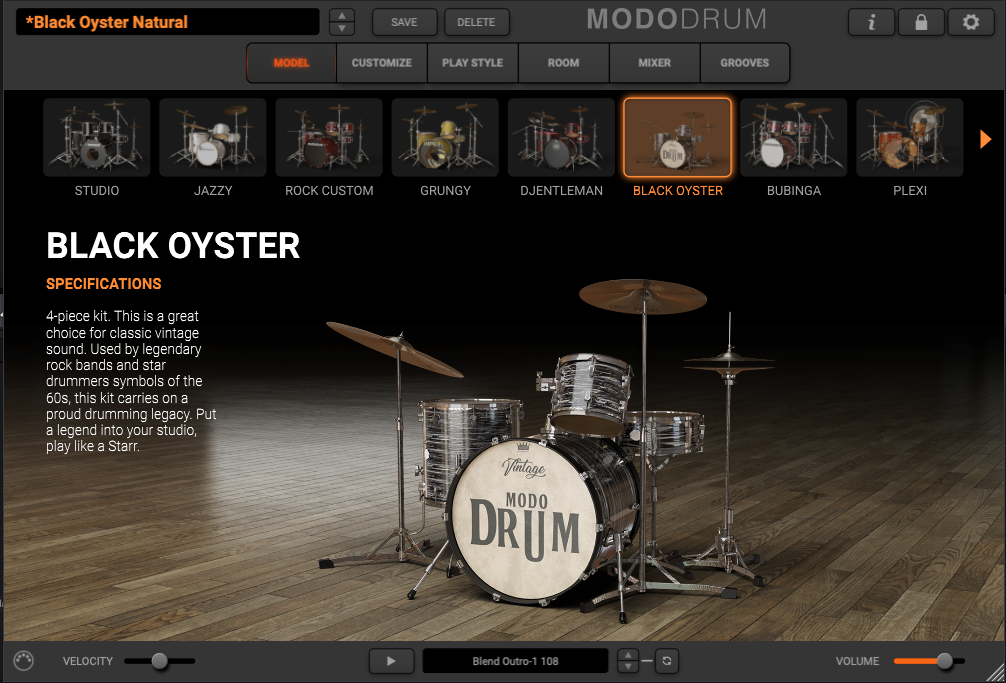Click the crash cymbal on the left stand

pyautogui.click(x=395, y=350)
